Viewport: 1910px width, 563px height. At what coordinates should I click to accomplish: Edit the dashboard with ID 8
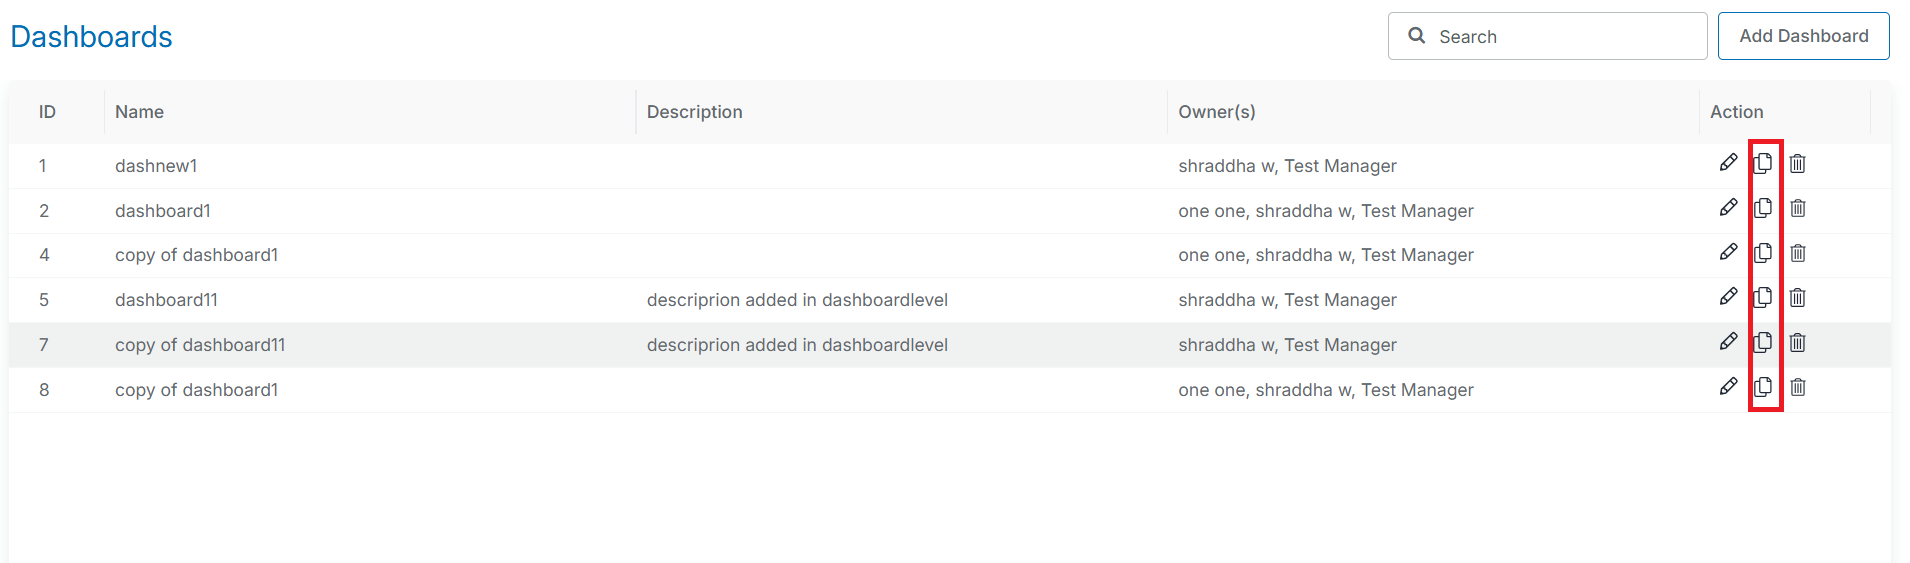click(1728, 387)
